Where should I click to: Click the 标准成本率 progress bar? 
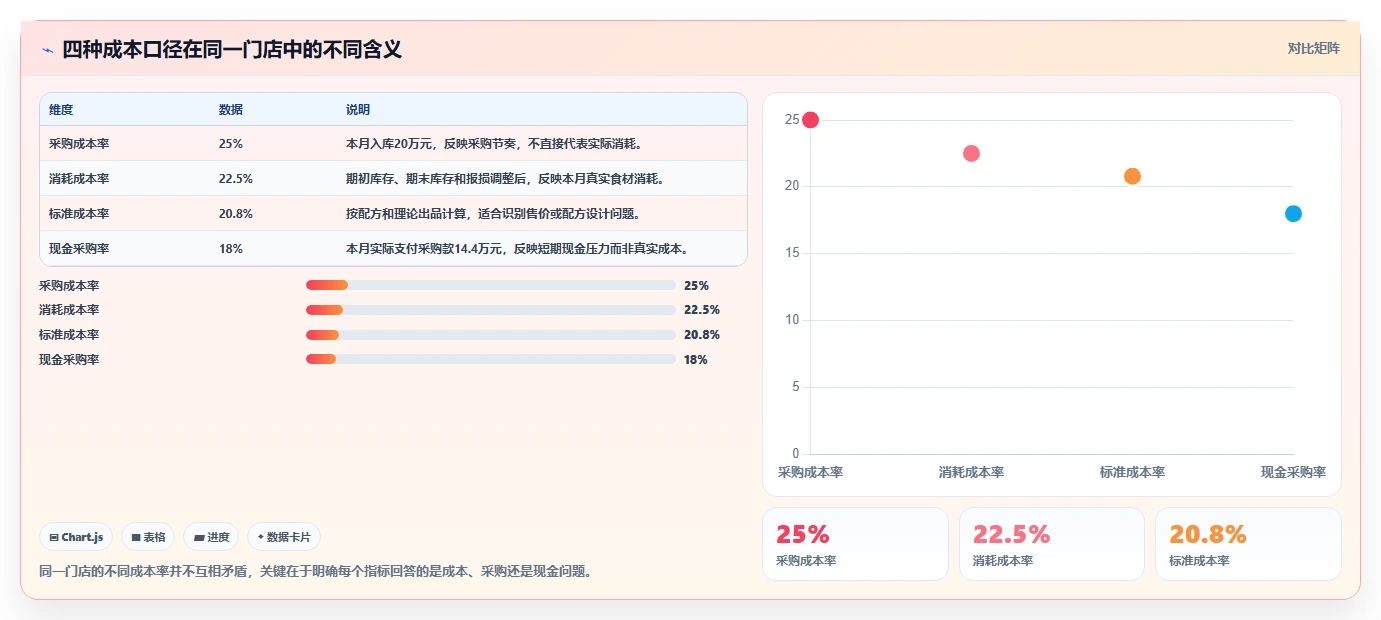click(491, 335)
